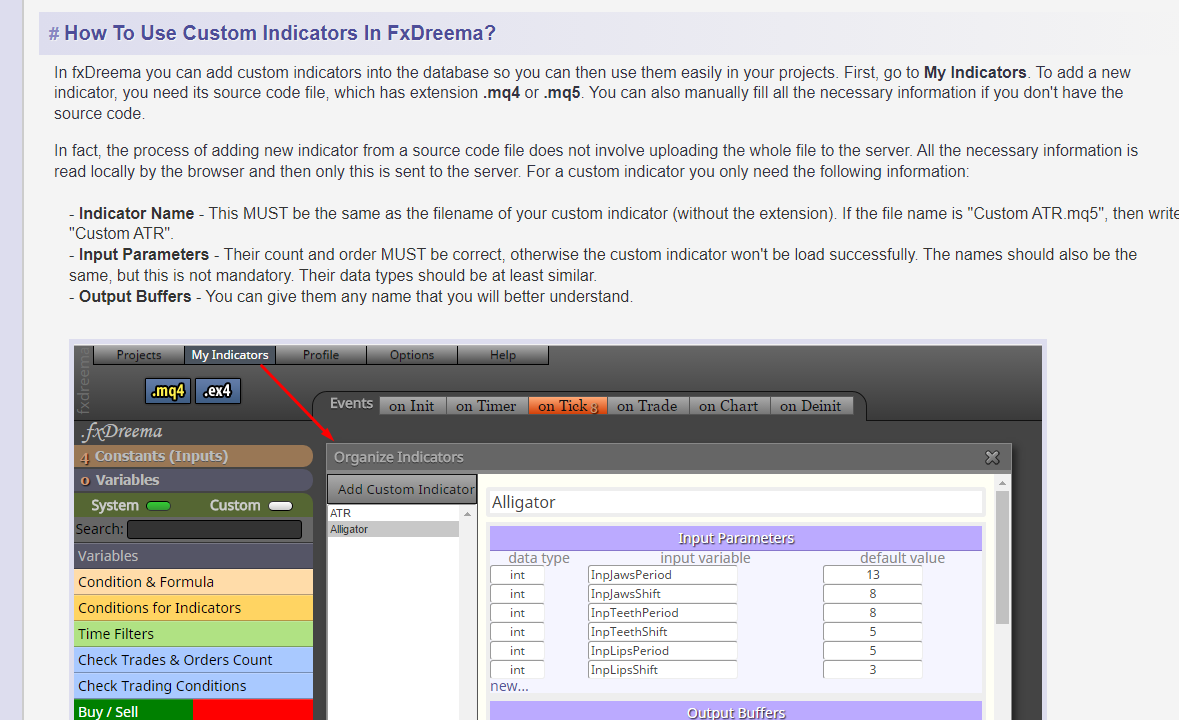Click the .ex4 compile icon
The height and width of the screenshot is (720, 1179).
coord(218,391)
